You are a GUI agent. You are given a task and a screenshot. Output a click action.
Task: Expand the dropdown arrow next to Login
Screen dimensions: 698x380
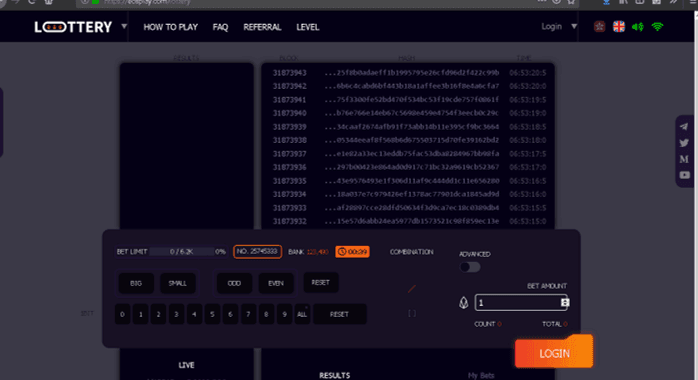coord(574,27)
